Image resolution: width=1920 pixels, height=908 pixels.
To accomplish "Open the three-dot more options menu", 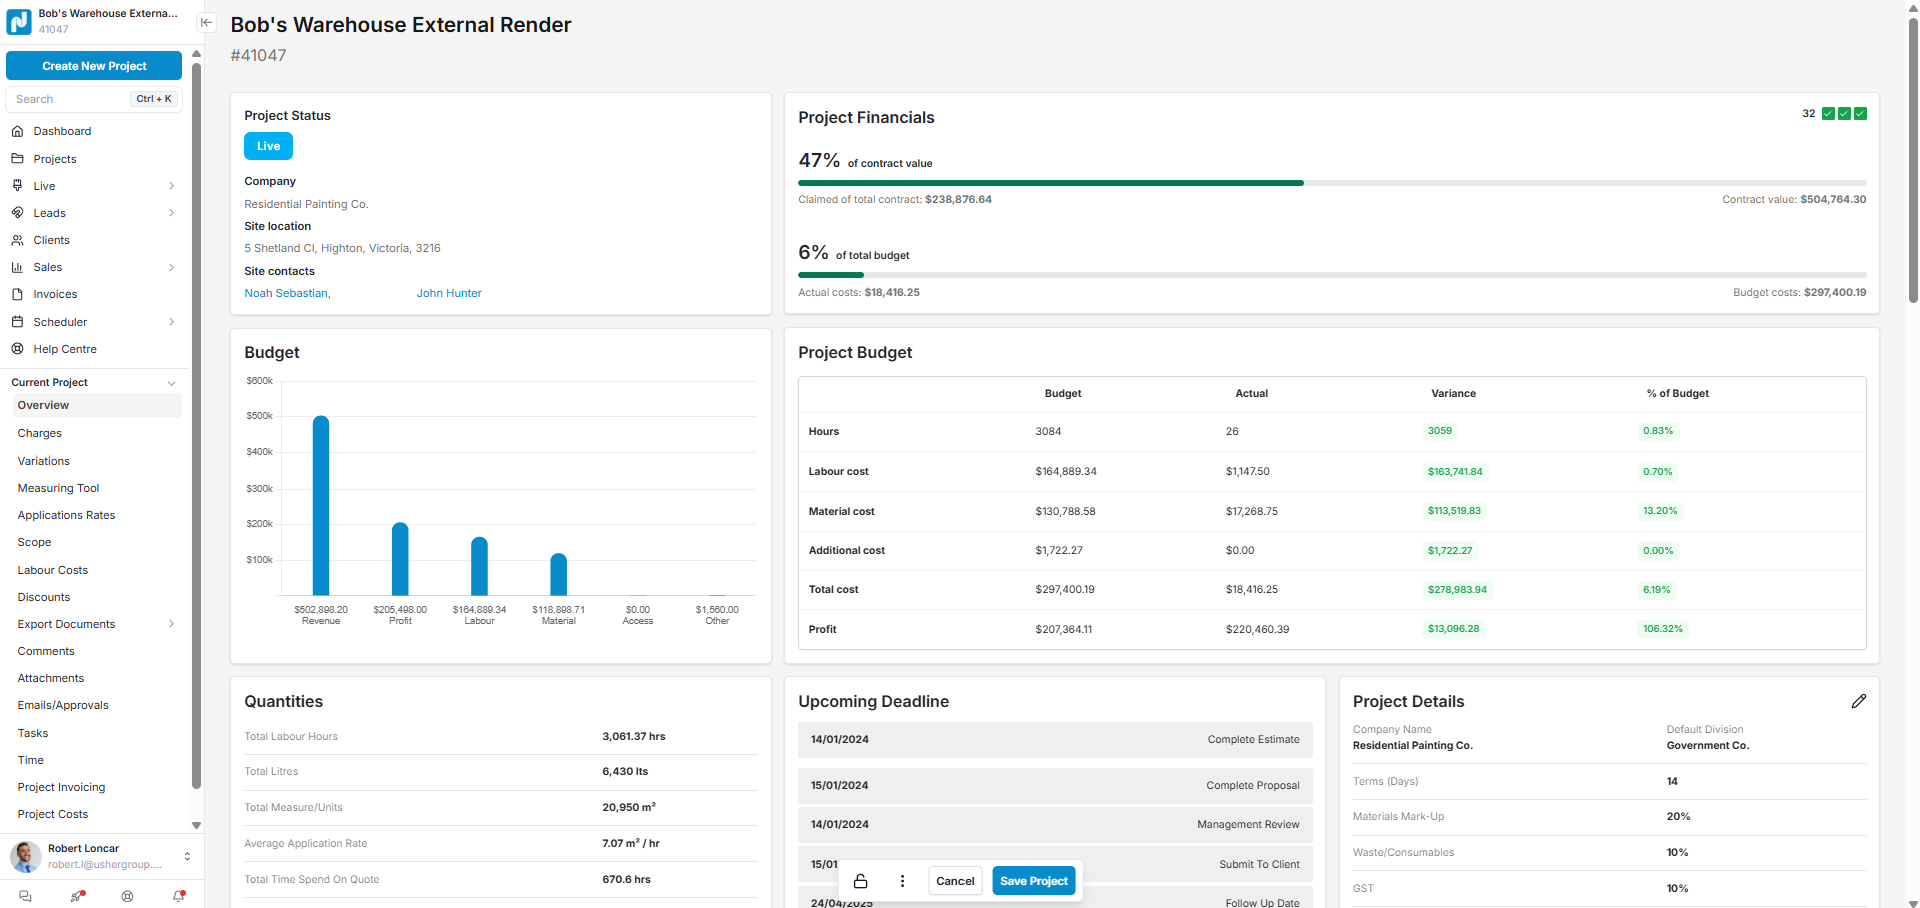I will click(x=902, y=881).
